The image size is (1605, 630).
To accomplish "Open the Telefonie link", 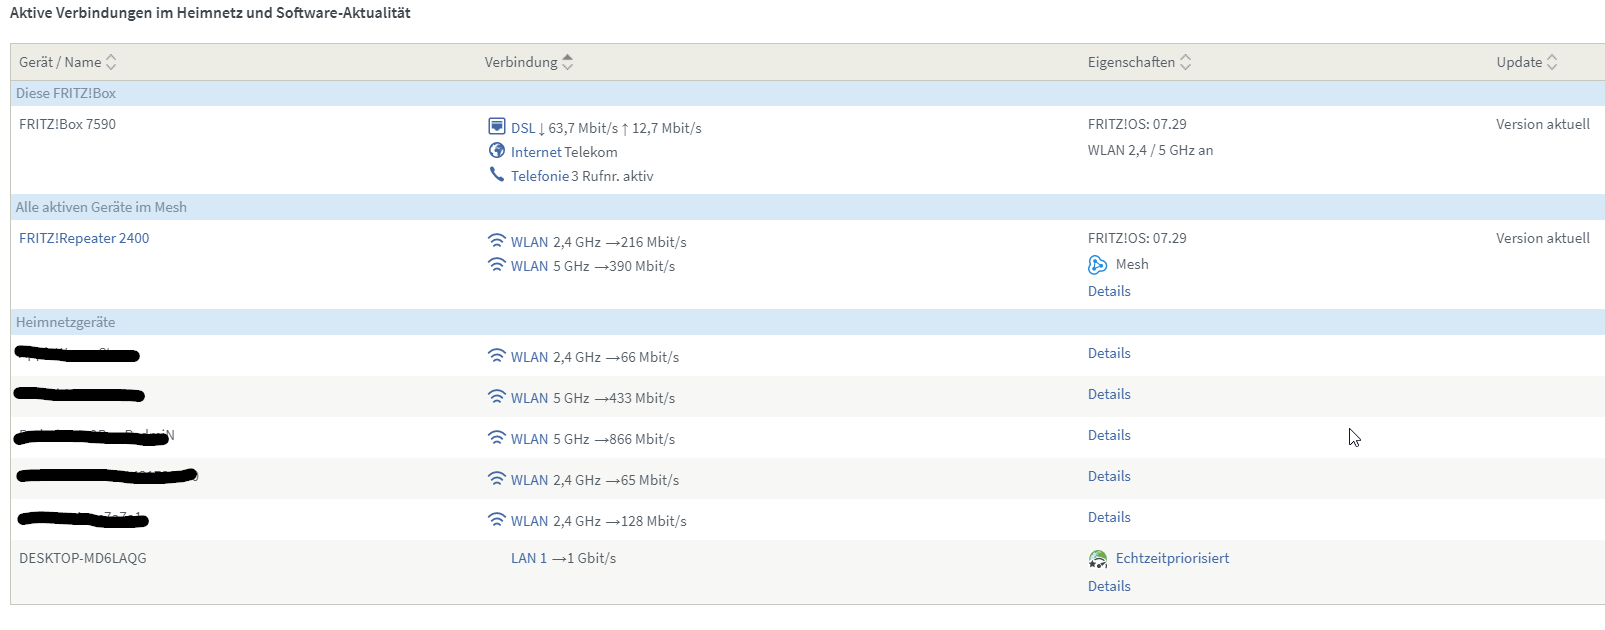I will [x=540, y=176].
